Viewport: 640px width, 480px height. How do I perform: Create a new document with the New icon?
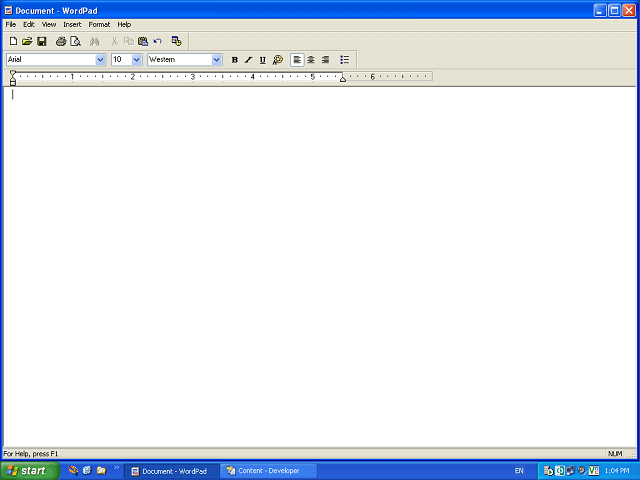[13, 41]
